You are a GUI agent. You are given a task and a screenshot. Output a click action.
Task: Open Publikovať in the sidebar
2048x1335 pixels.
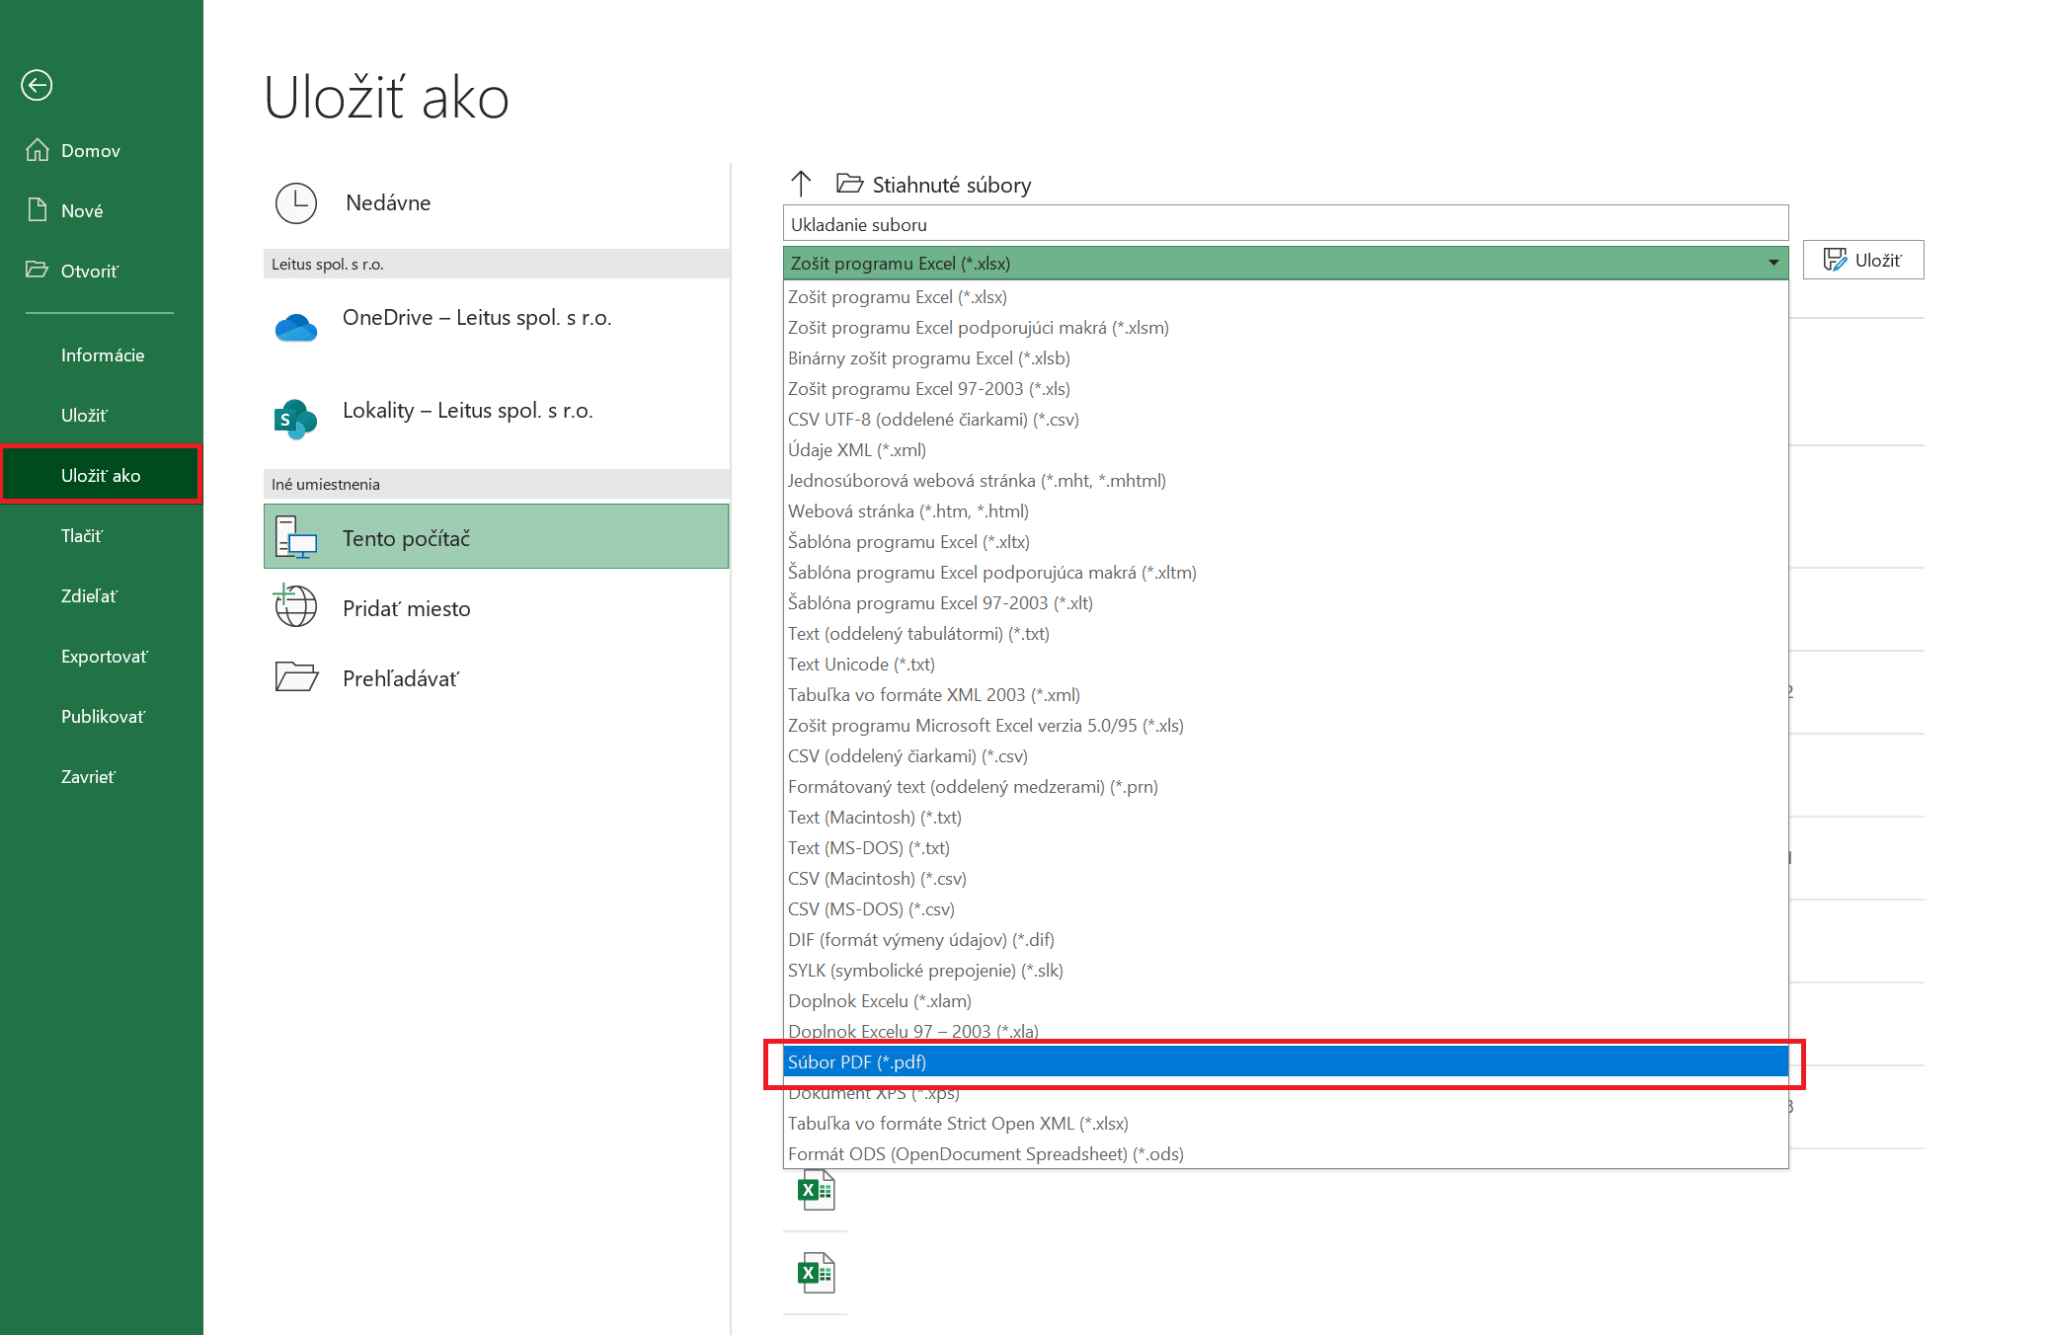tap(102, 716)
